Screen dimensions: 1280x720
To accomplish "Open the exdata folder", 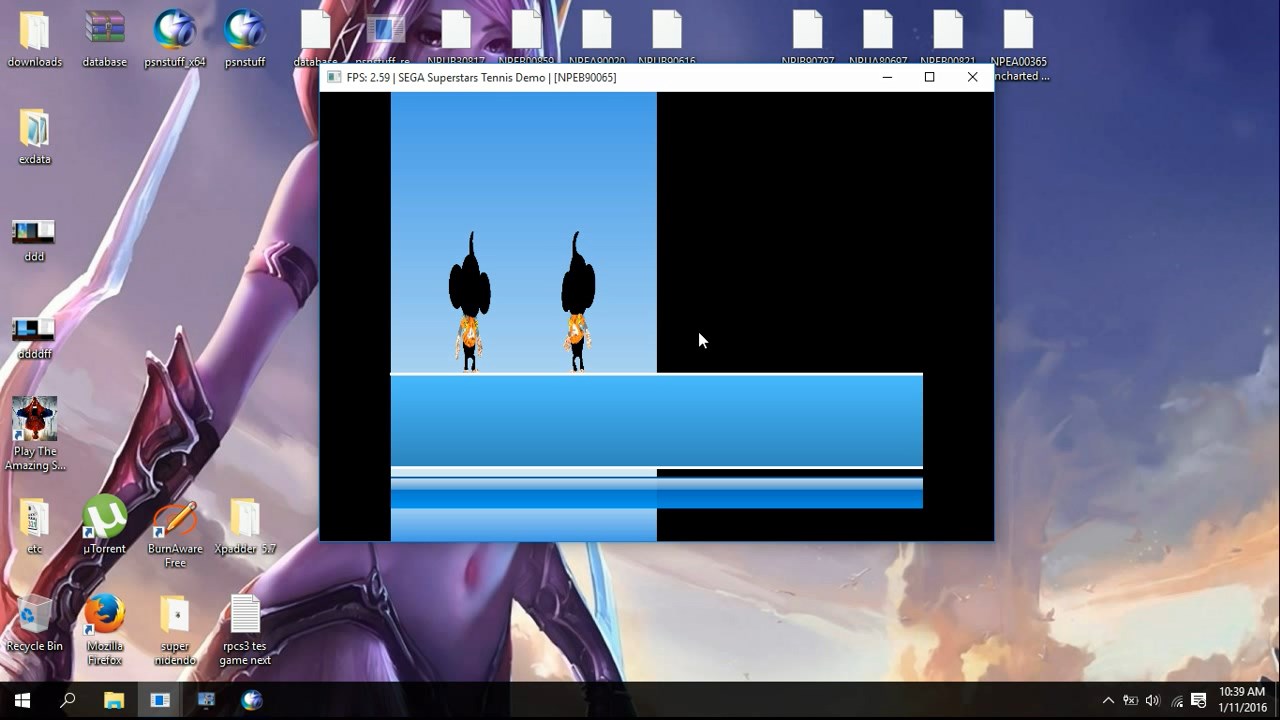I will [x=34, y=129].
